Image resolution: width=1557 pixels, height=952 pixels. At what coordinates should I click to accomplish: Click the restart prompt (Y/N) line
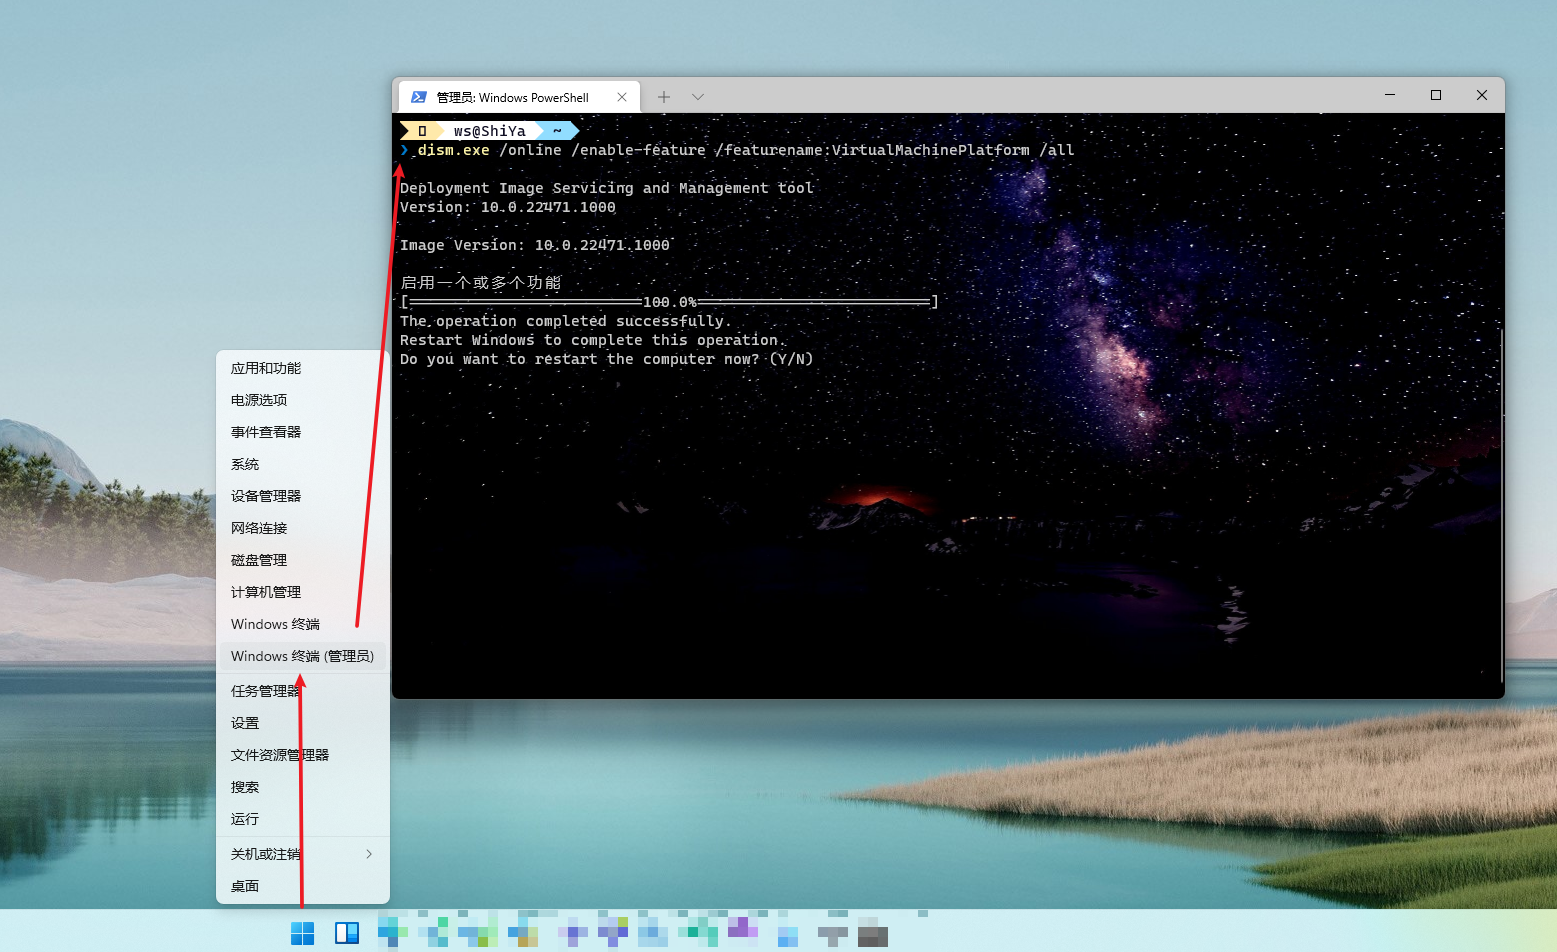[x=606, y=359]
